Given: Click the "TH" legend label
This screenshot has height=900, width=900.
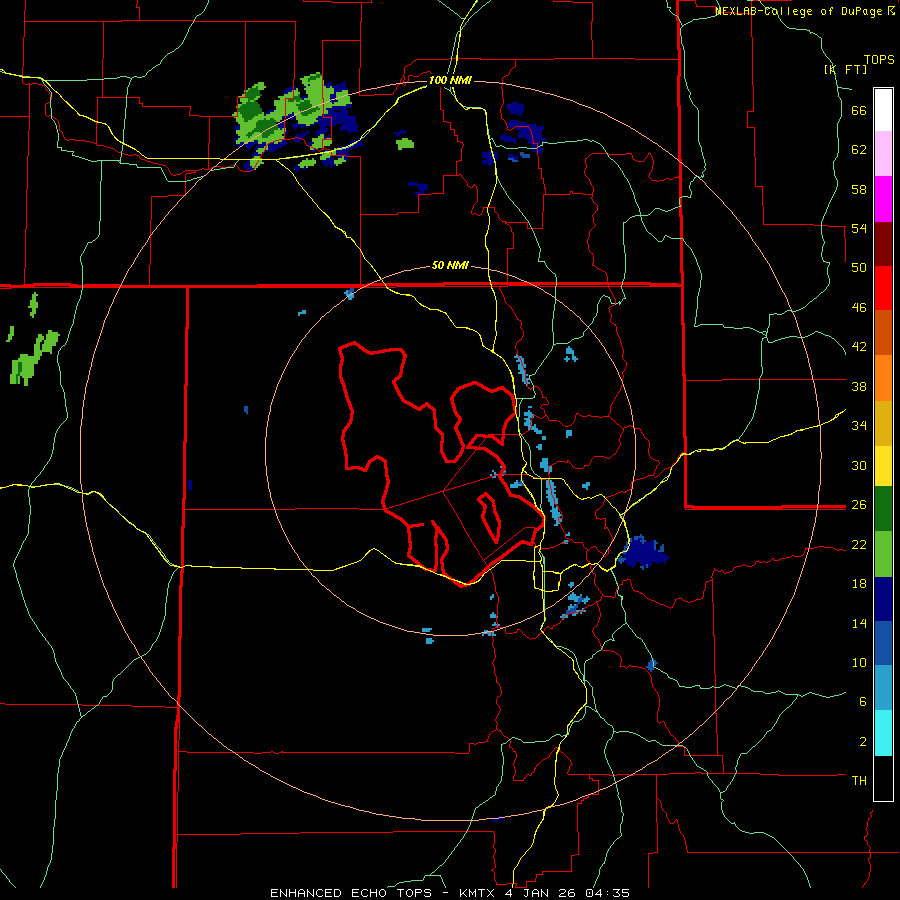Looking at the screenshot, I should [x=859, y=781].
